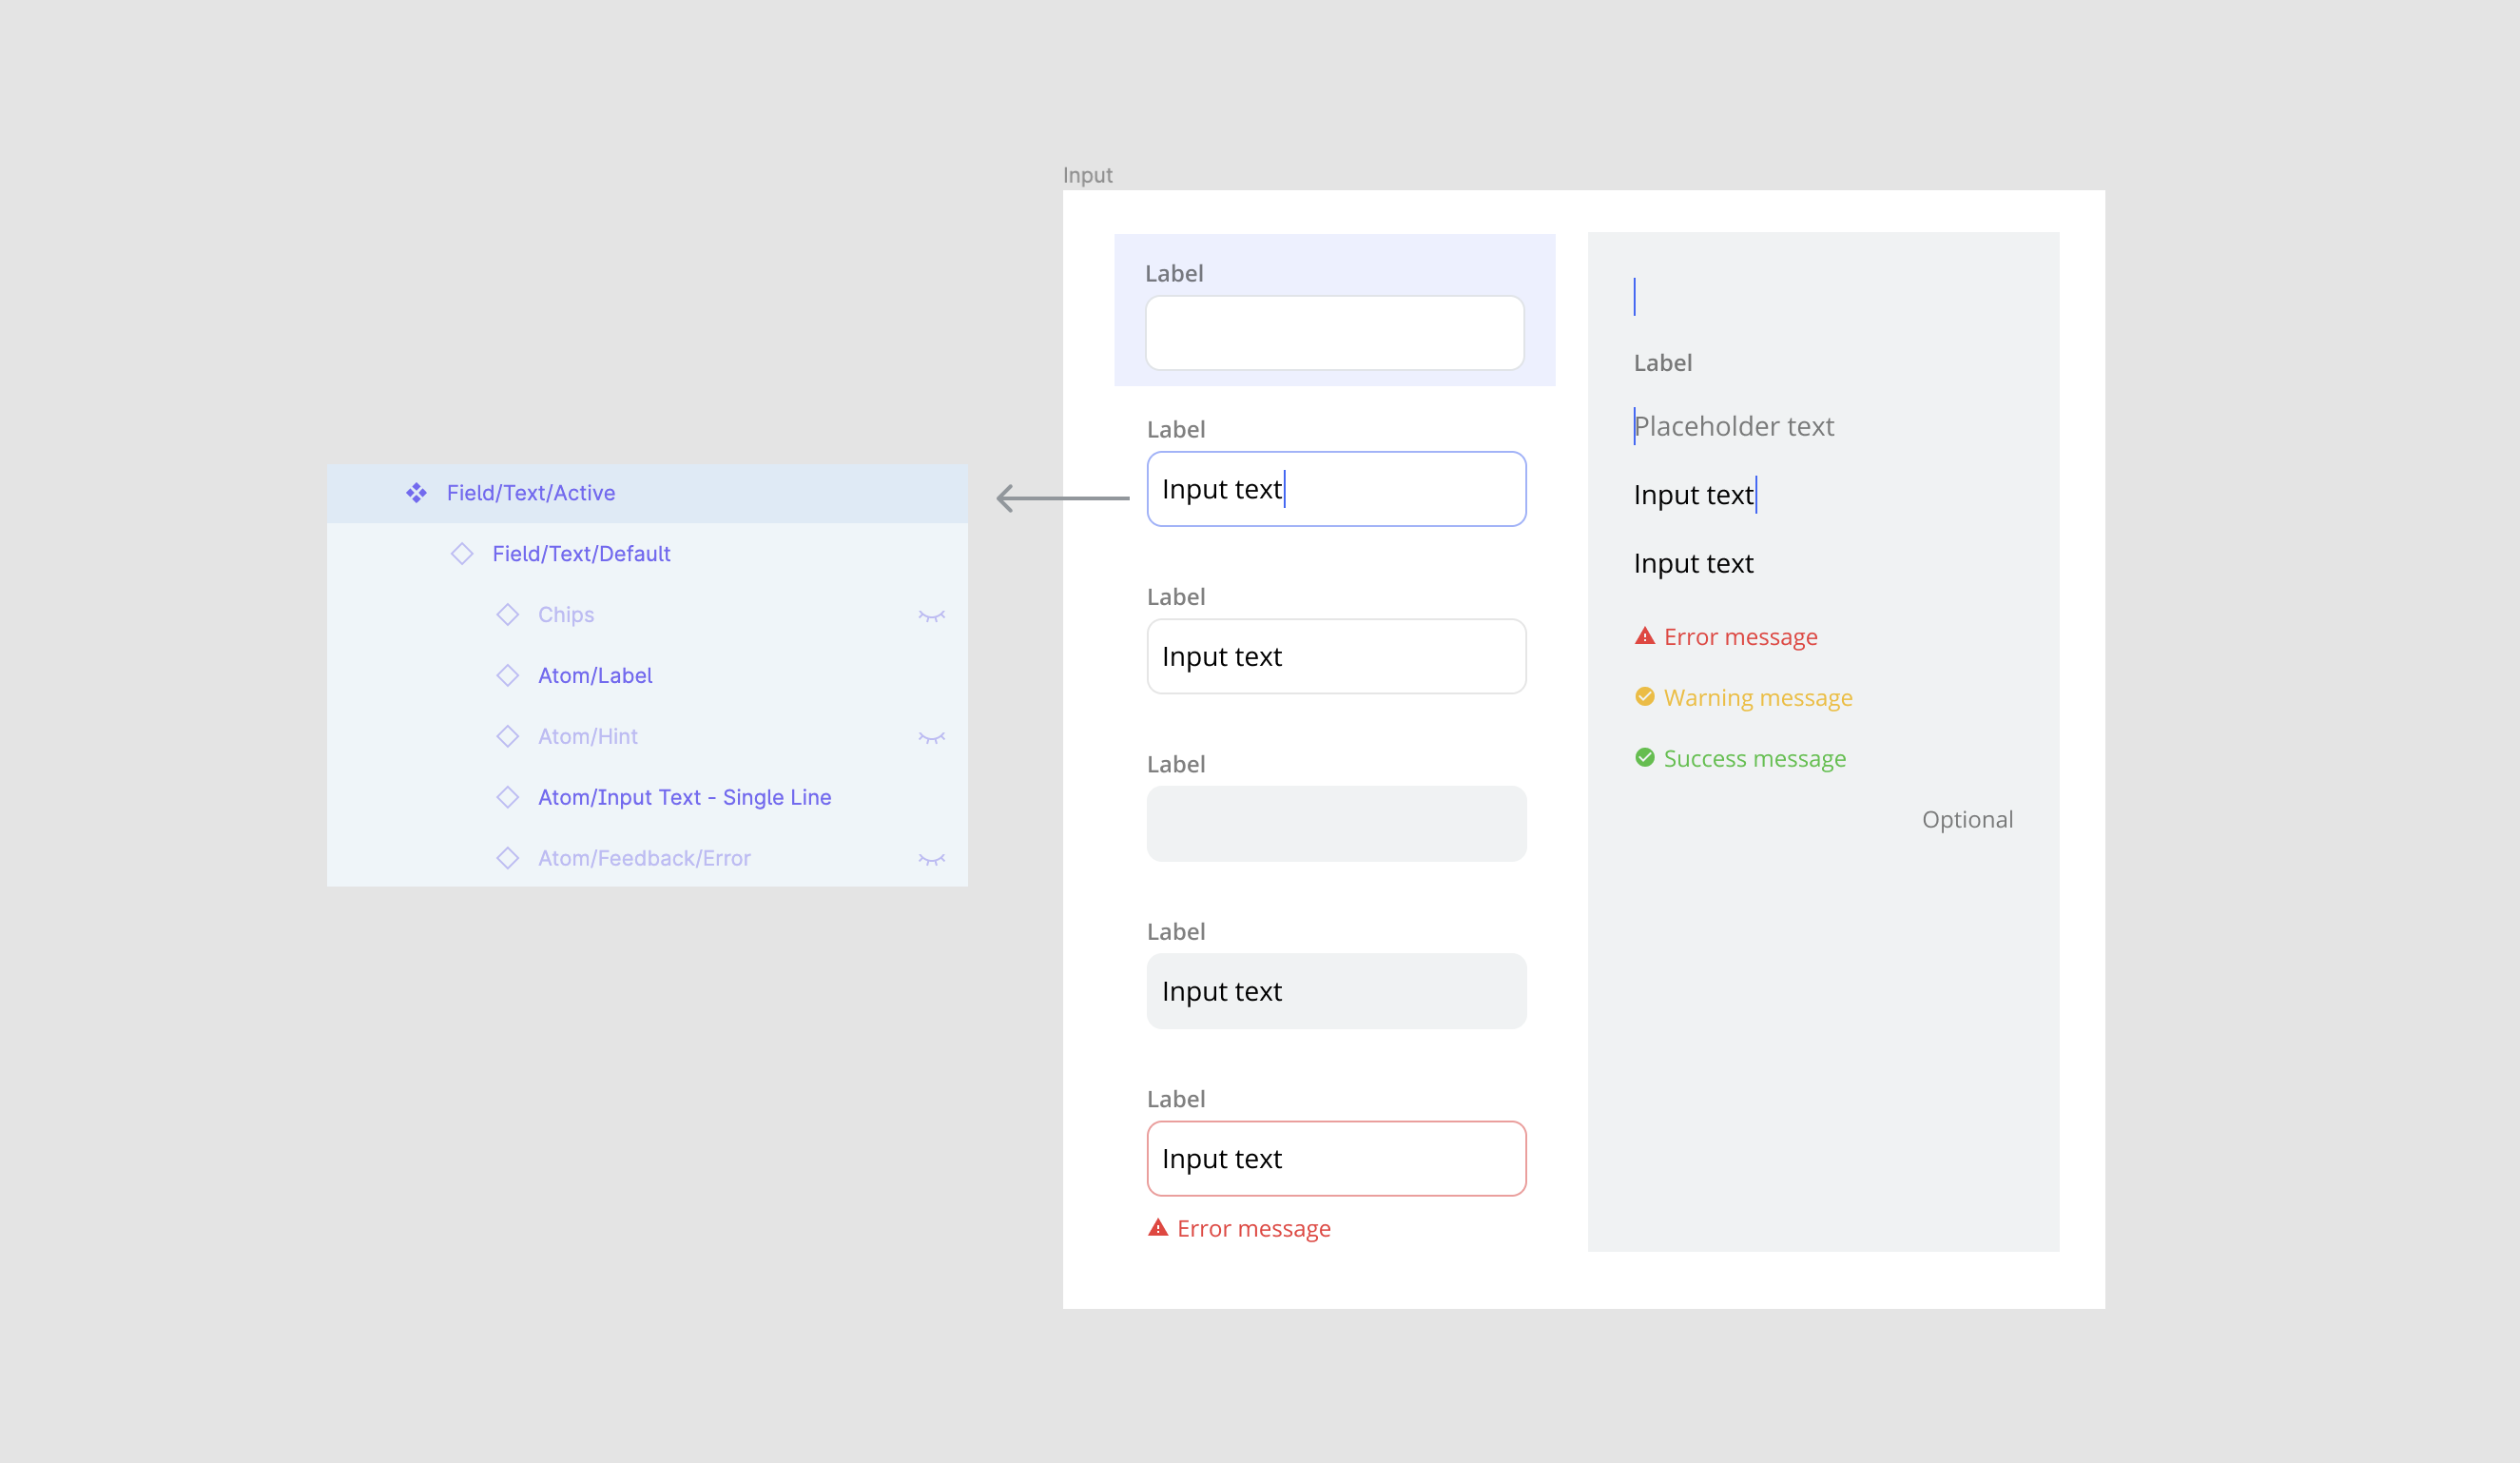
Task: Show the hidden Chips layer
Action: (932, 614)
